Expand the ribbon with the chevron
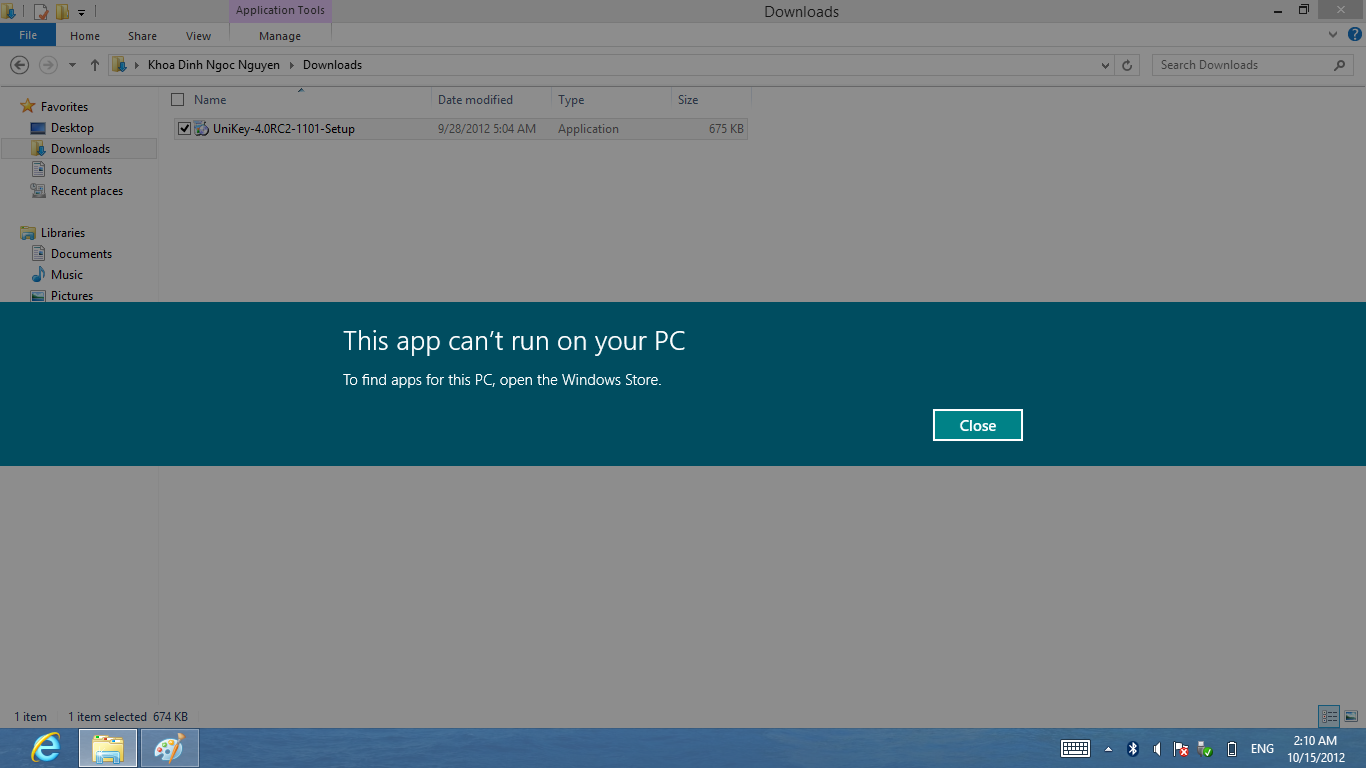The image size is (1366, 768). [x=1333, y=35]
